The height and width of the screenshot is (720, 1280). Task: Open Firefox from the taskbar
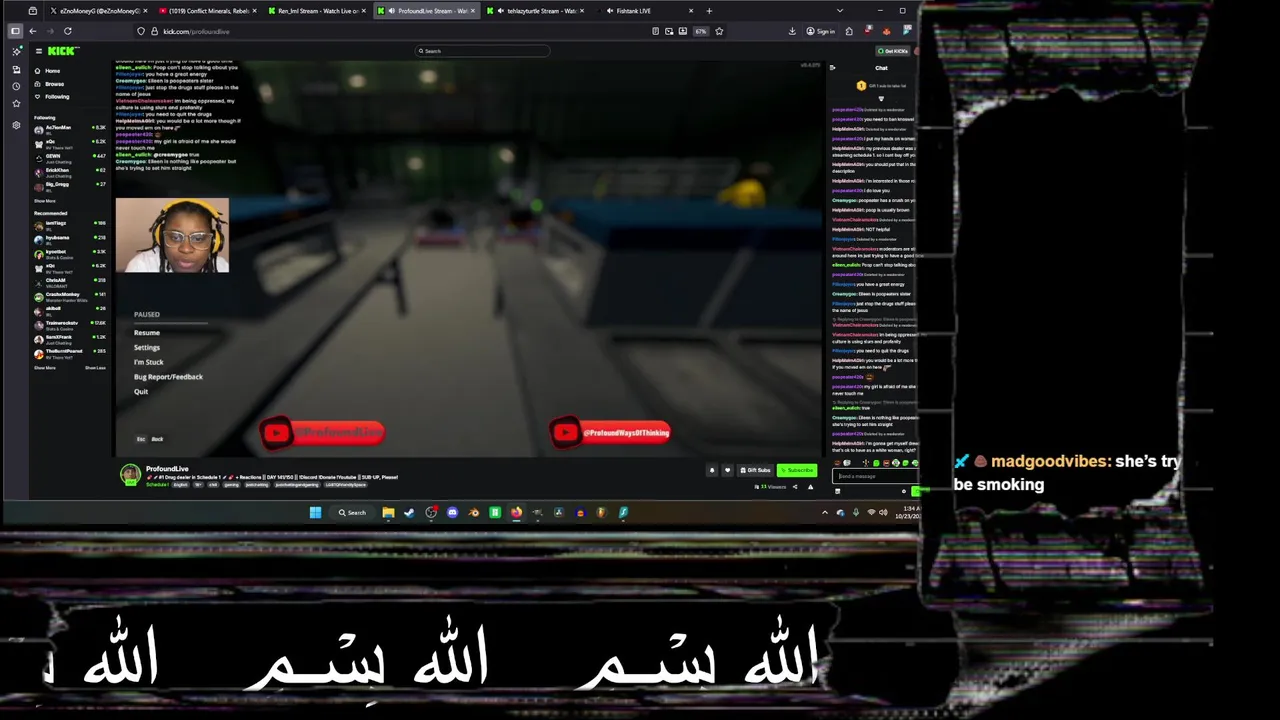tap(516, 512)
